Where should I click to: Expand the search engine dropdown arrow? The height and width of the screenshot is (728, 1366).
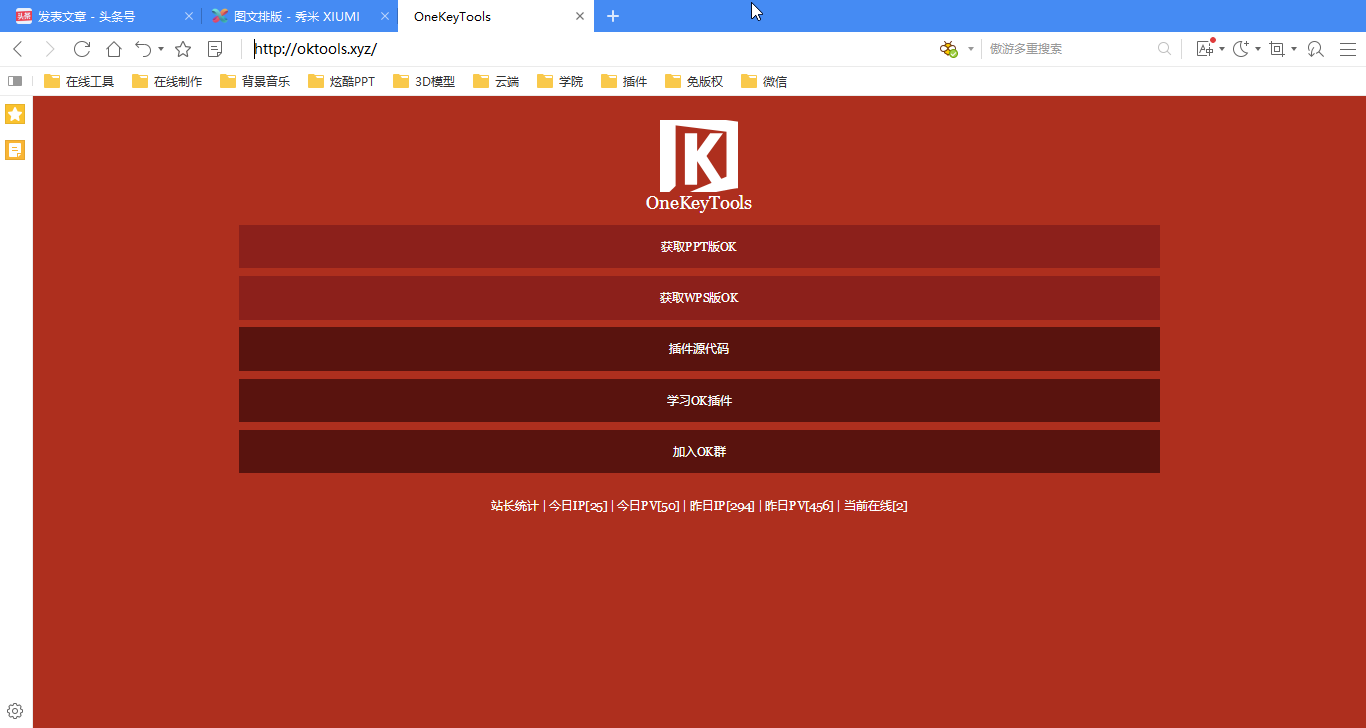tap(970, 49)
